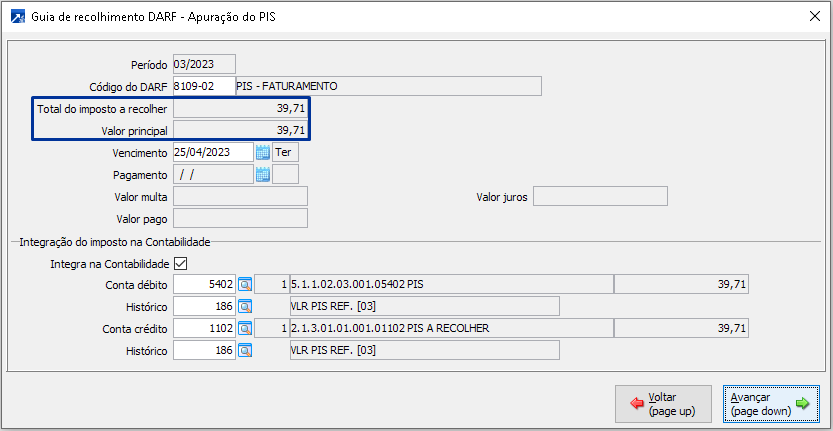
Task: Open the Vencimento calendar picker
Action: [263, 153]
